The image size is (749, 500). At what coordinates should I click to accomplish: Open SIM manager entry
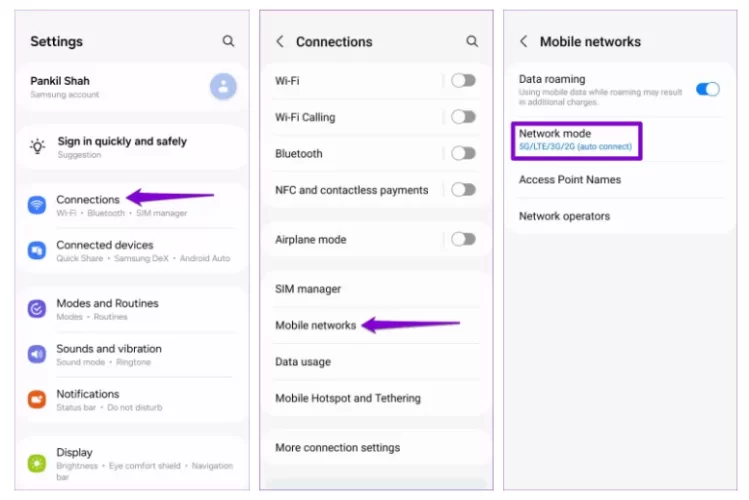click(308, 289)
